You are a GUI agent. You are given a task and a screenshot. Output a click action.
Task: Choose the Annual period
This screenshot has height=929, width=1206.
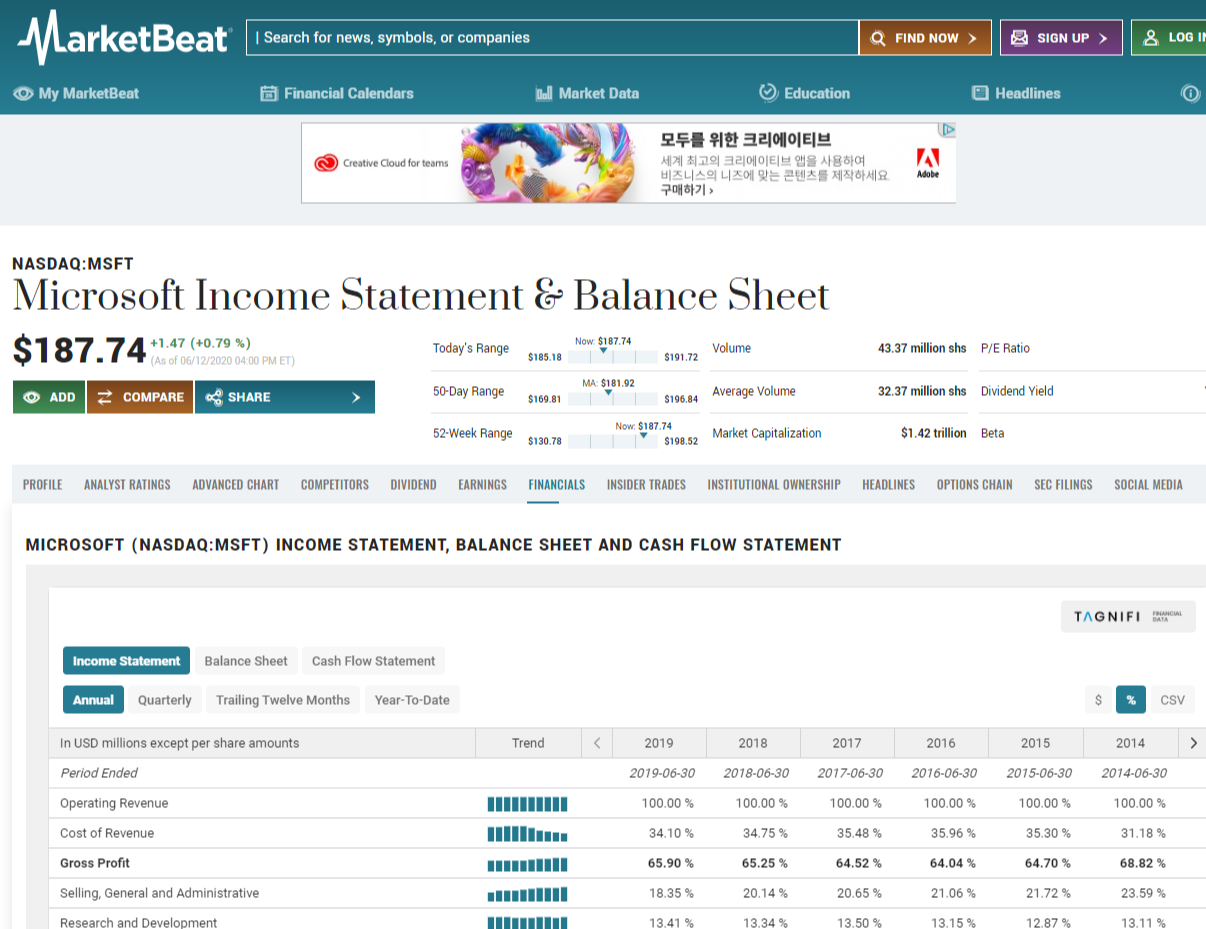(93, 700)
